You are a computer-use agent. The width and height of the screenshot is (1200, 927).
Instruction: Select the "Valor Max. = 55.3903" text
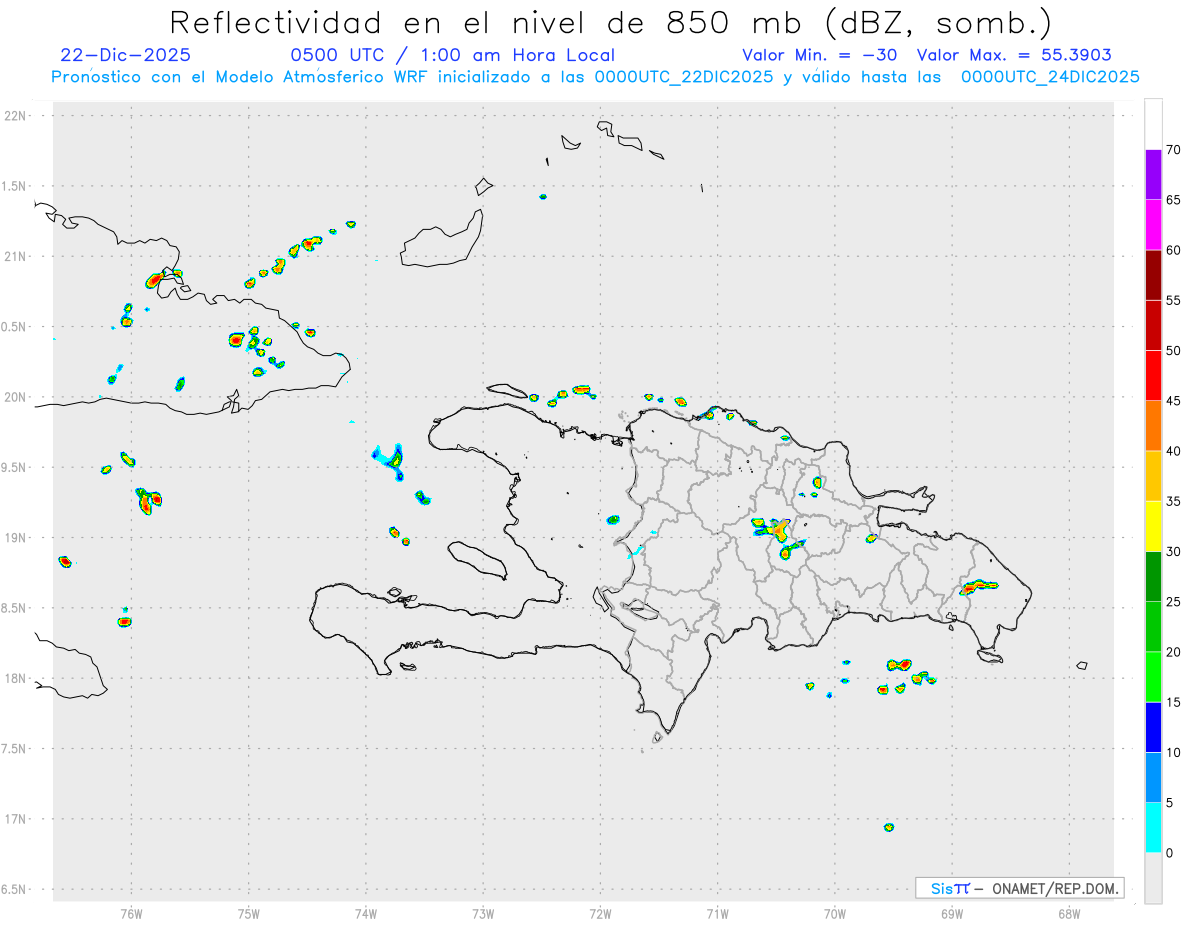point(1014,55)
